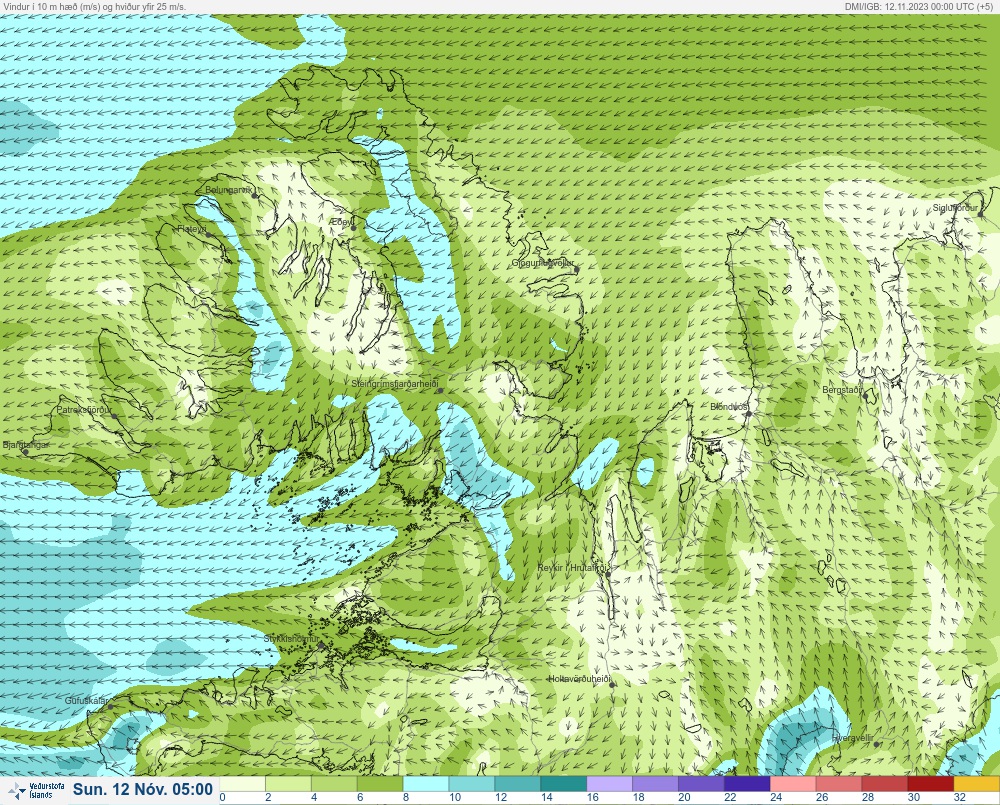Screen dimensions: 1000x805
Task: Click the Steingrímsfjarðarheiði station label
Action: [395, 384]
